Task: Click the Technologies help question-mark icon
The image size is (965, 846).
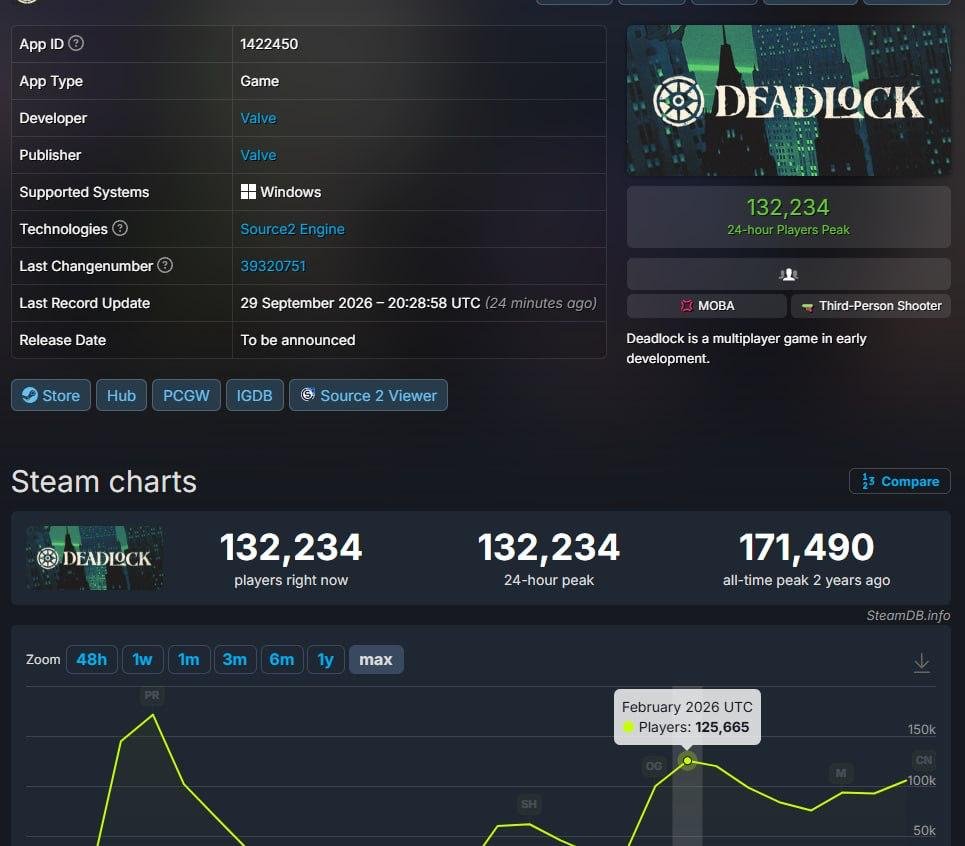Action: pos(120,228)
